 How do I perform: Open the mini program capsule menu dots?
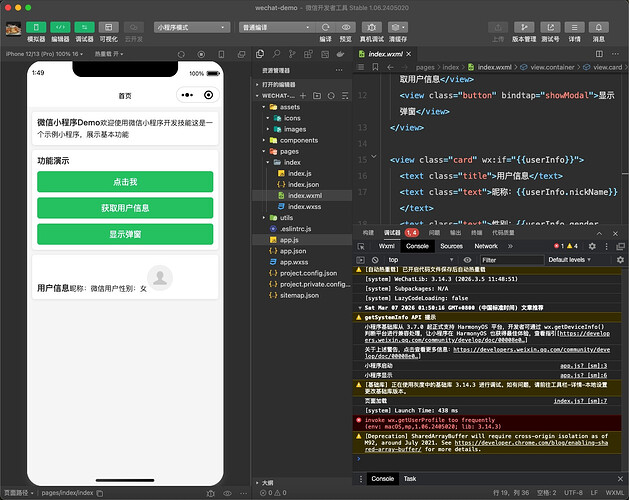[187, 95]
